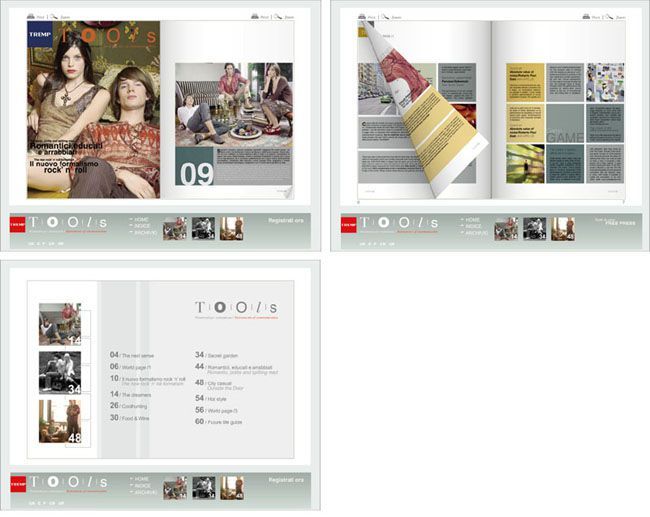650x517 pixels.
Task: Click the Zoom magnifier icon above the cover page
Action: coord(54,16)
